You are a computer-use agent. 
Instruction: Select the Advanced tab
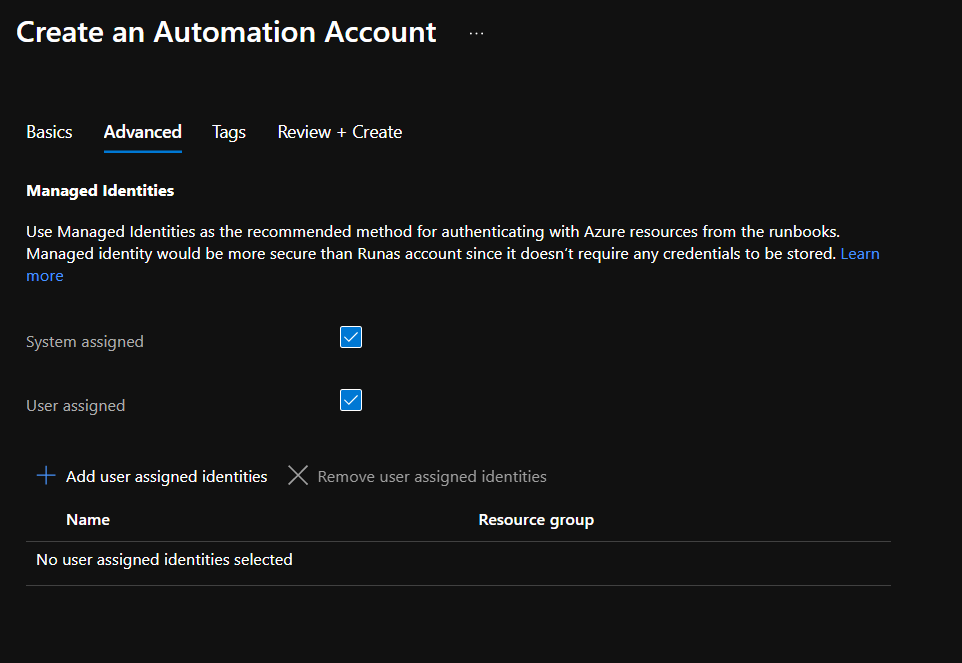coord(143,132)
